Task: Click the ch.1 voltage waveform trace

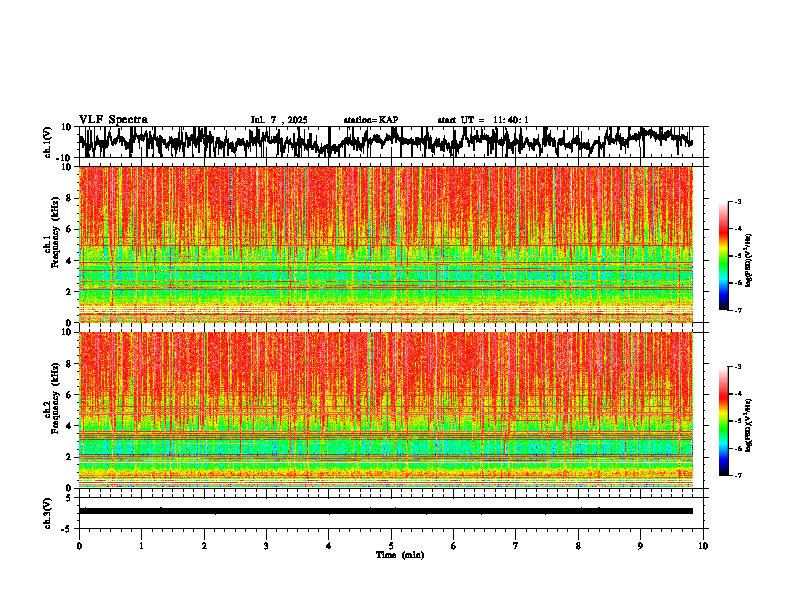Action: tap(385, 142)
